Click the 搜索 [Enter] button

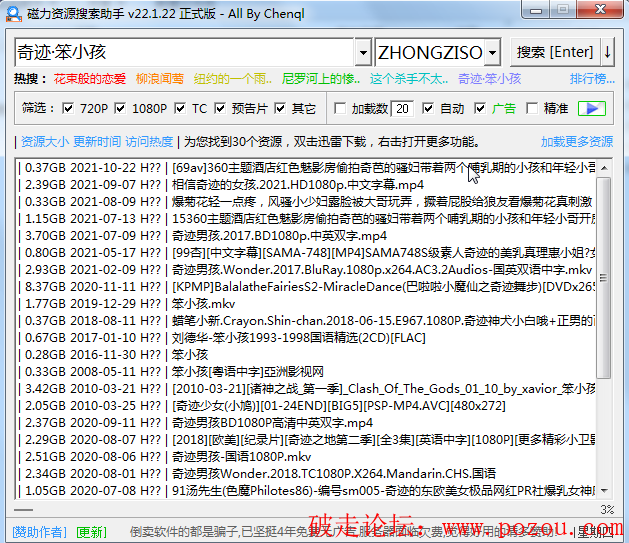click(x=555, y=52)
